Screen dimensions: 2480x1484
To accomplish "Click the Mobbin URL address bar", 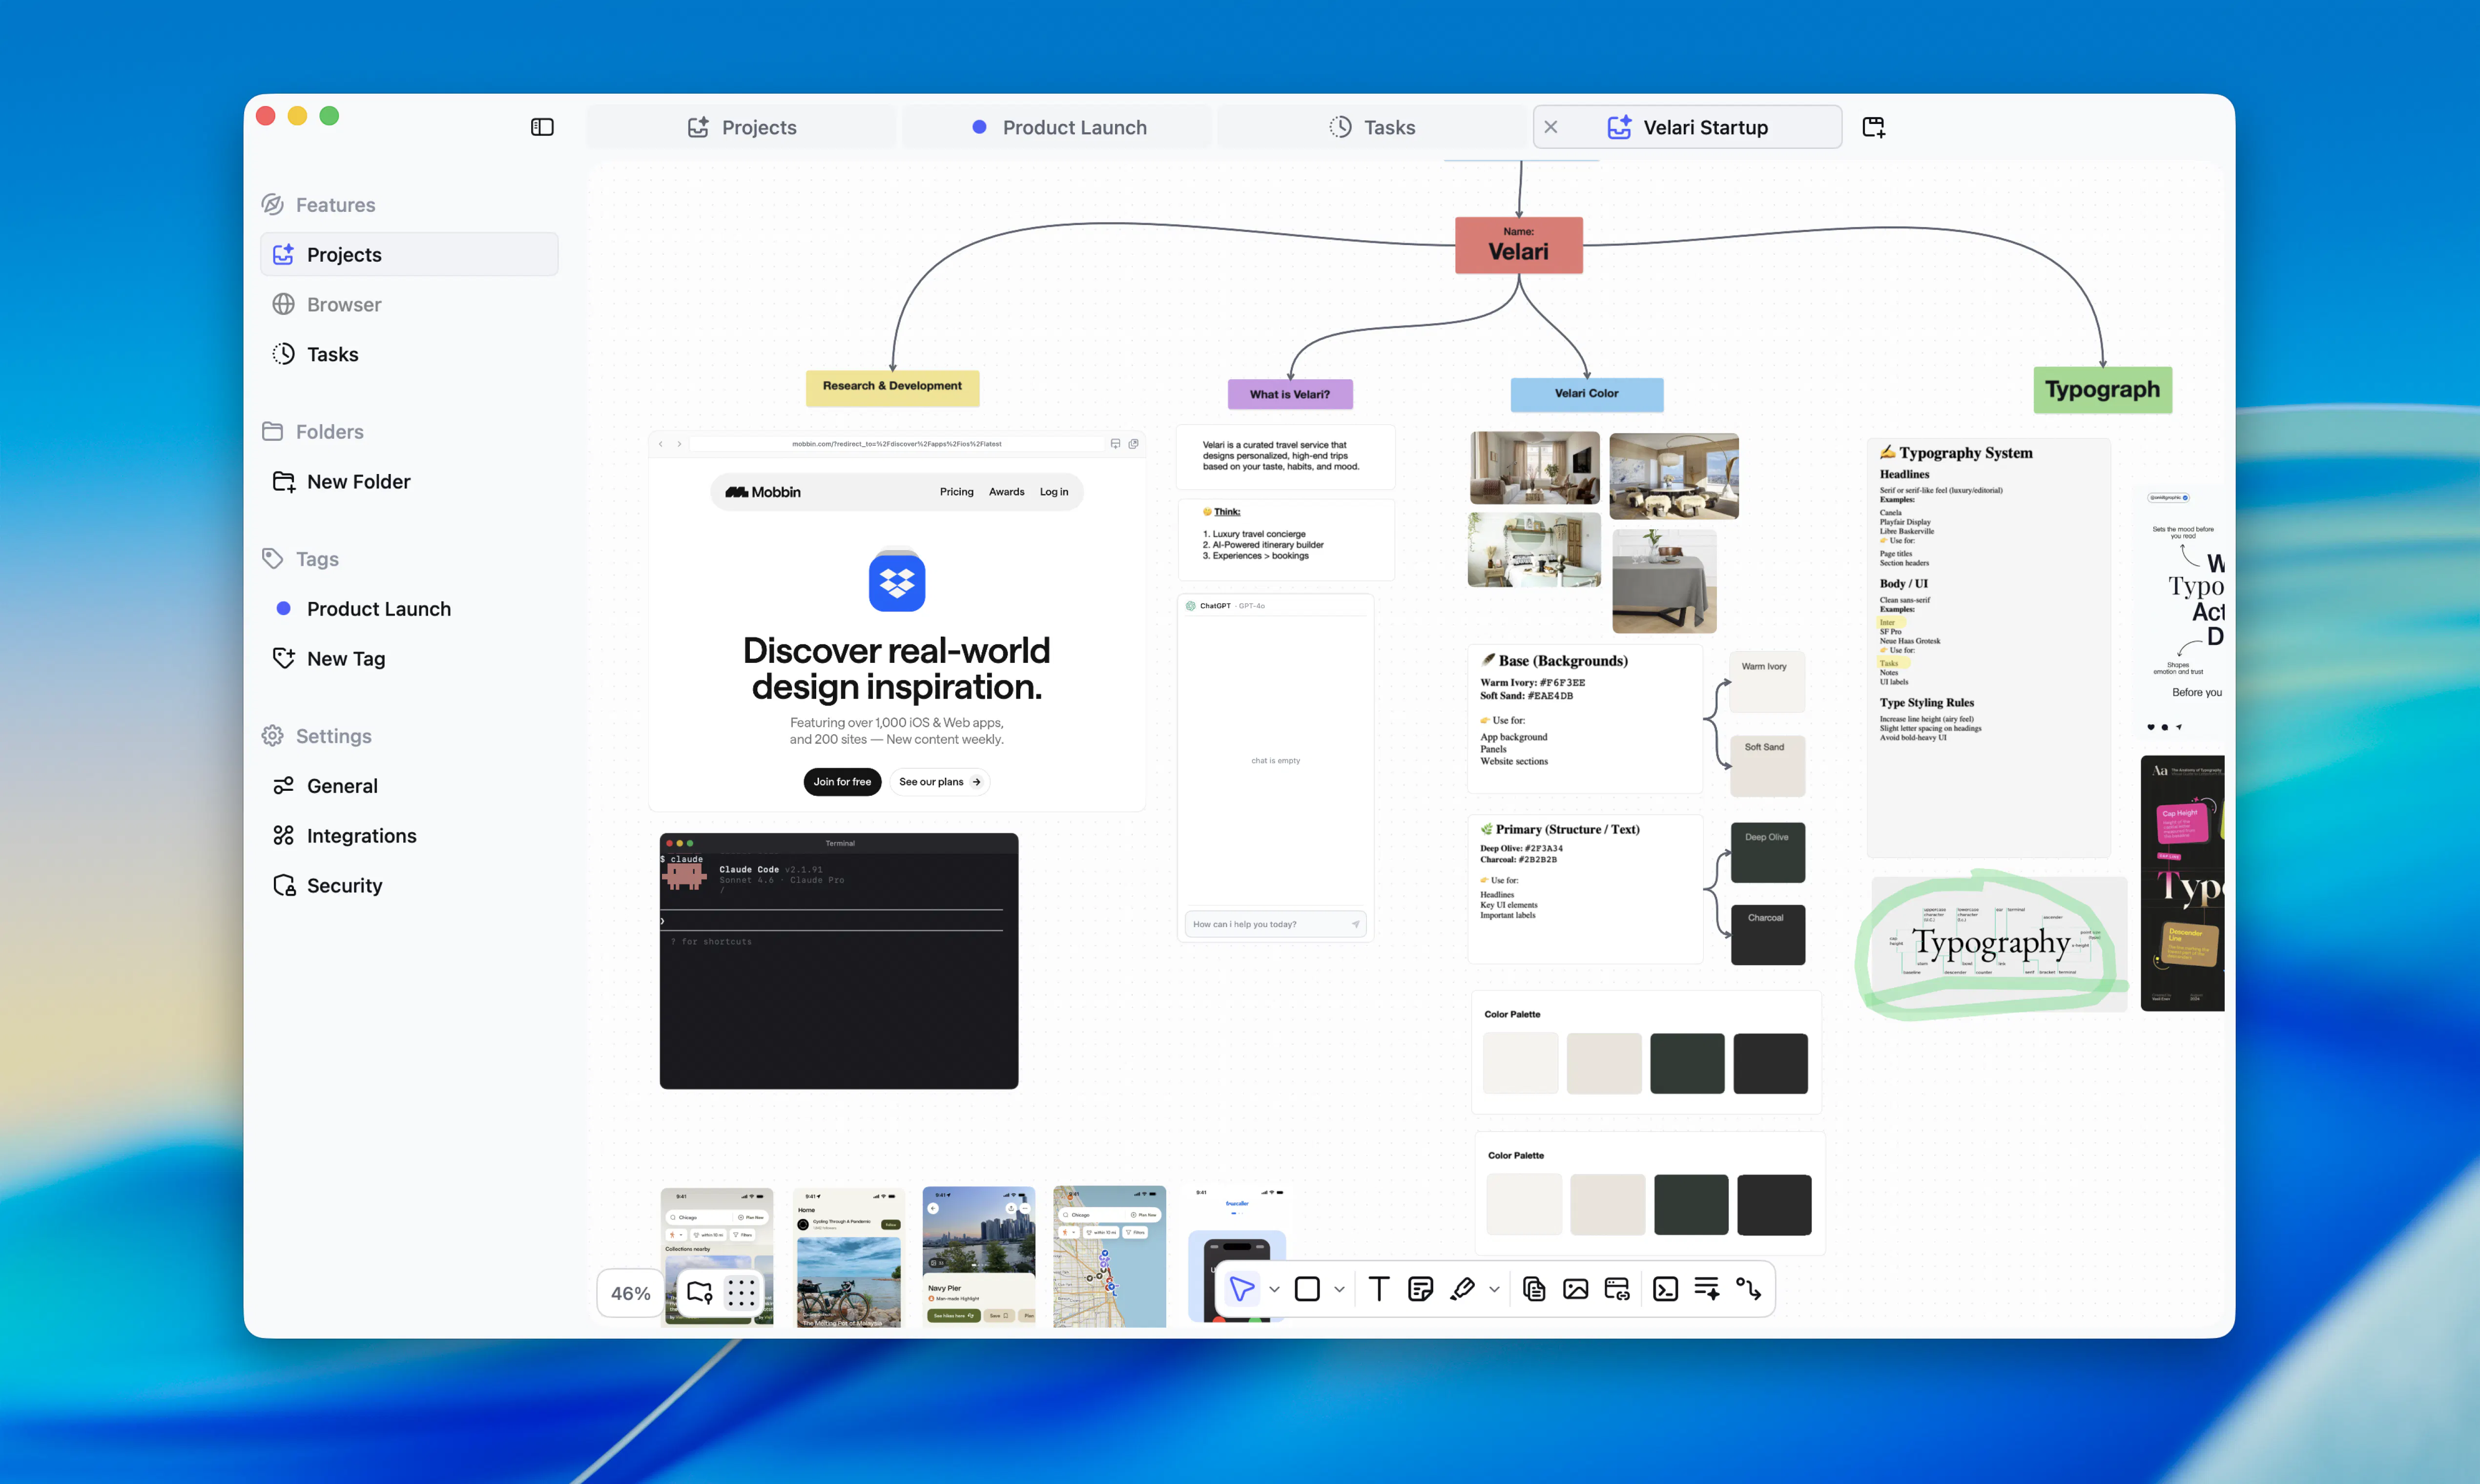I will (x=896, y=444).
